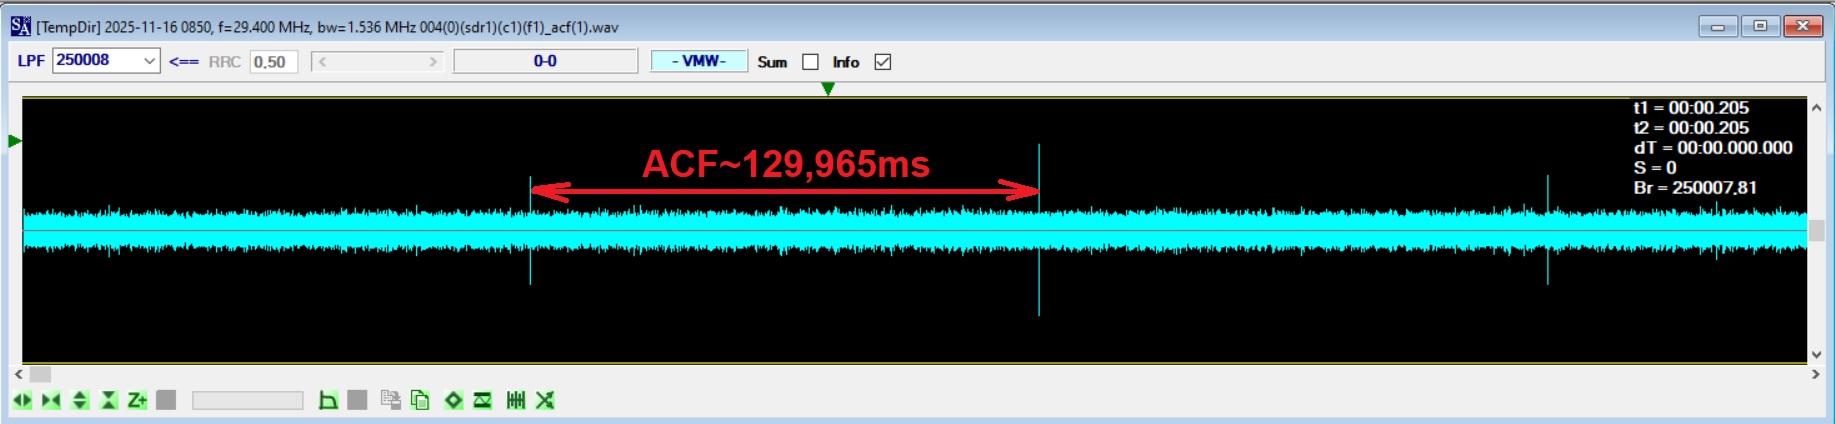1835x424 pixels.
Task: Click the vertical compress hourglass icon
Action: point(109,400)
